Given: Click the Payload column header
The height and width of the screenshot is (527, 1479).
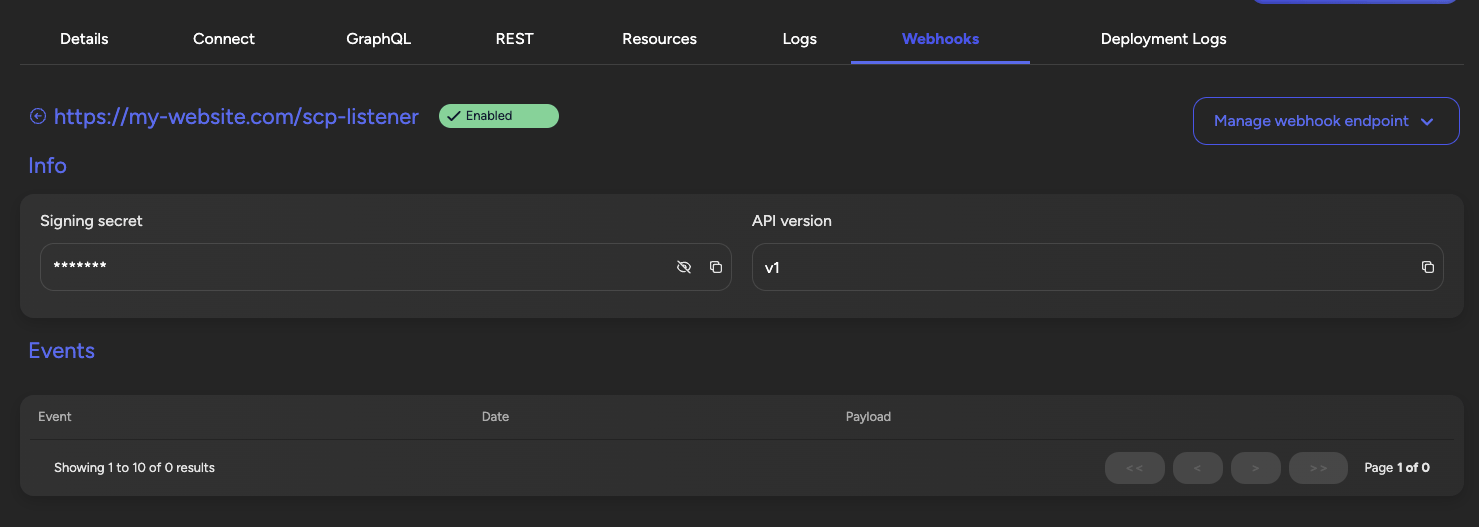Looking at the screenshot, I should point(868,417).
